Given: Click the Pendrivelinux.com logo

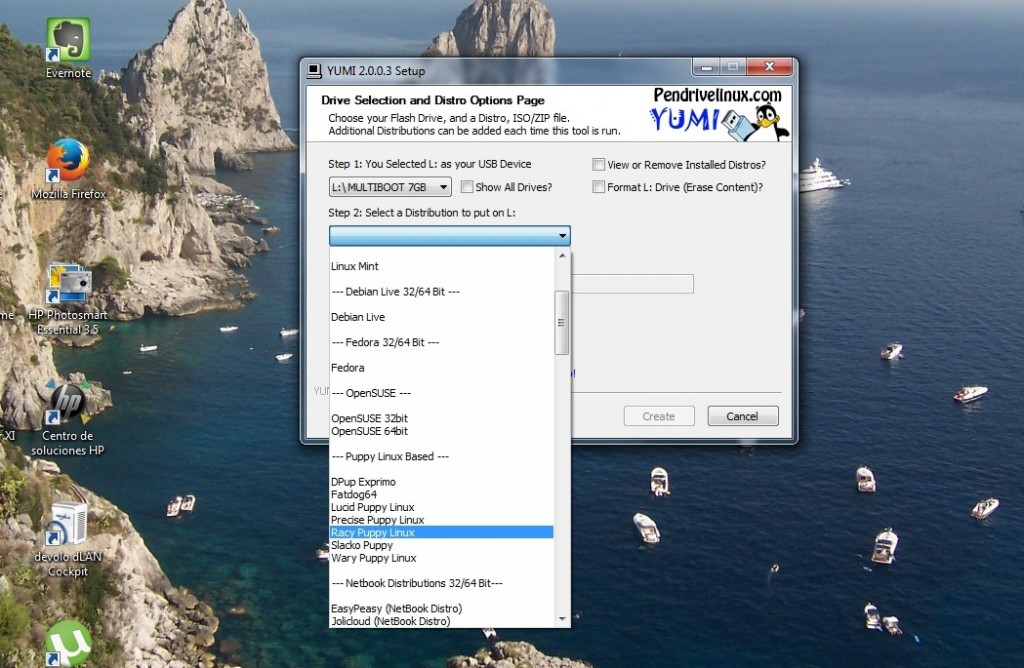Looking at the screenshot, I should tap(718, 94).
